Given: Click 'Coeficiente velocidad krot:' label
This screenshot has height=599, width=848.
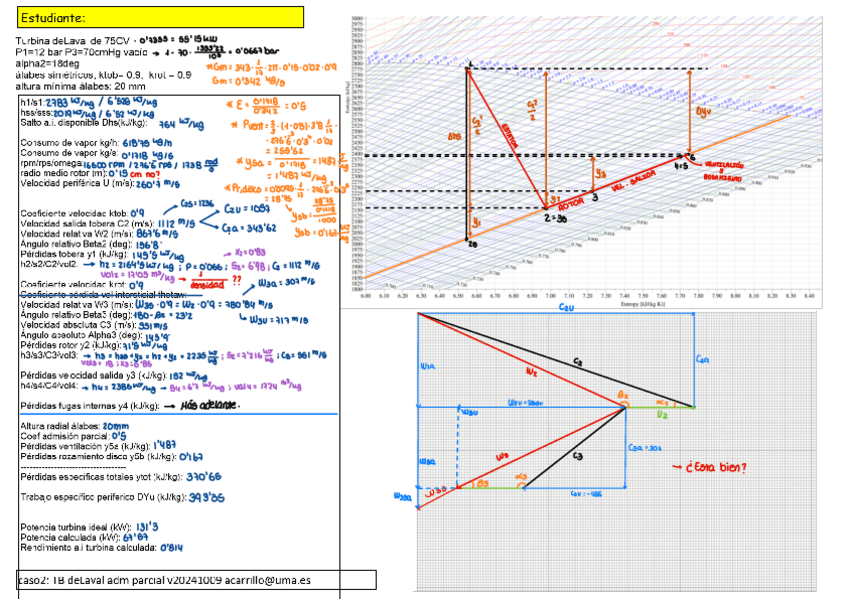Looking at the screenshot, I should pyautogui.click(x=74, y=284).
